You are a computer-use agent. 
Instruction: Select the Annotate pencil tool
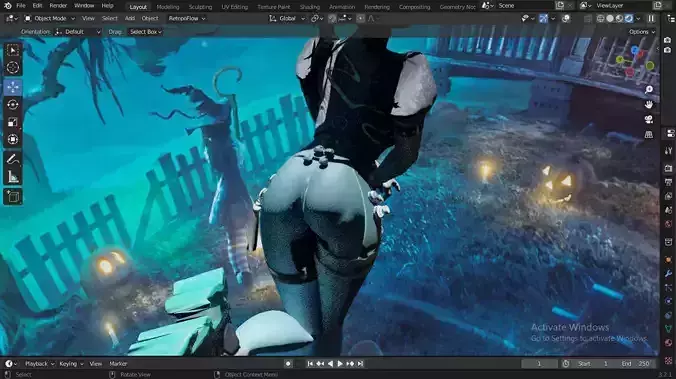coord(13,160)
